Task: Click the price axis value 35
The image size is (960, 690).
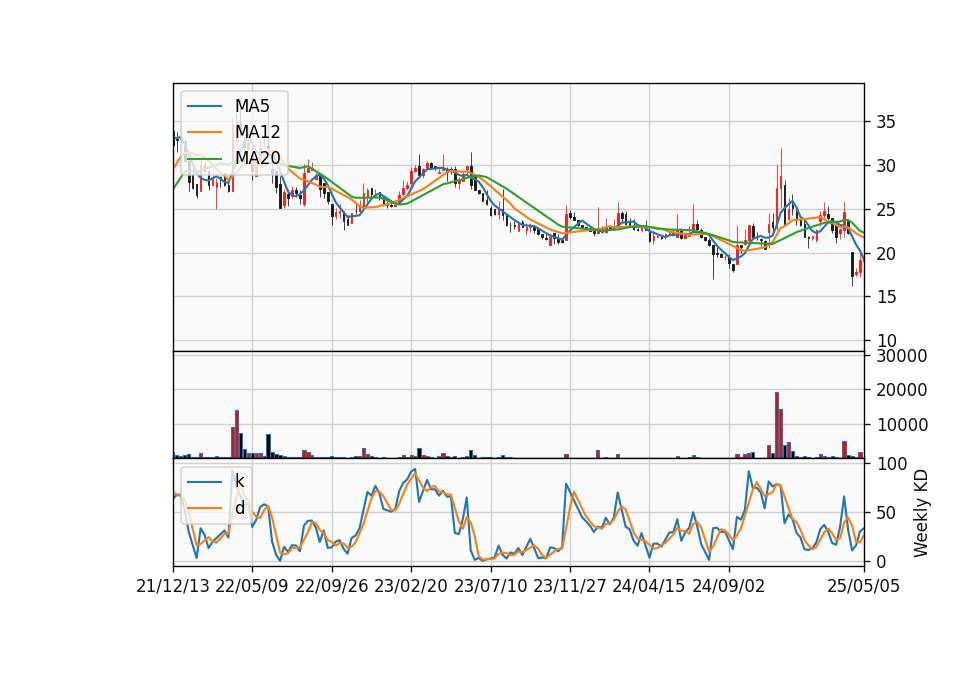Action: 886,122
